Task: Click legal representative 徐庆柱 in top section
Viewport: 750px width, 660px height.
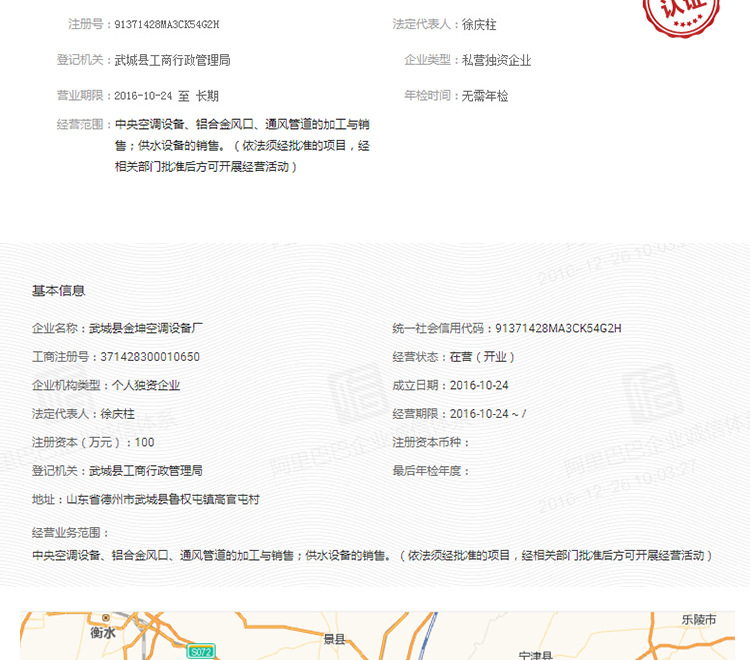Action: click(479, 24)
